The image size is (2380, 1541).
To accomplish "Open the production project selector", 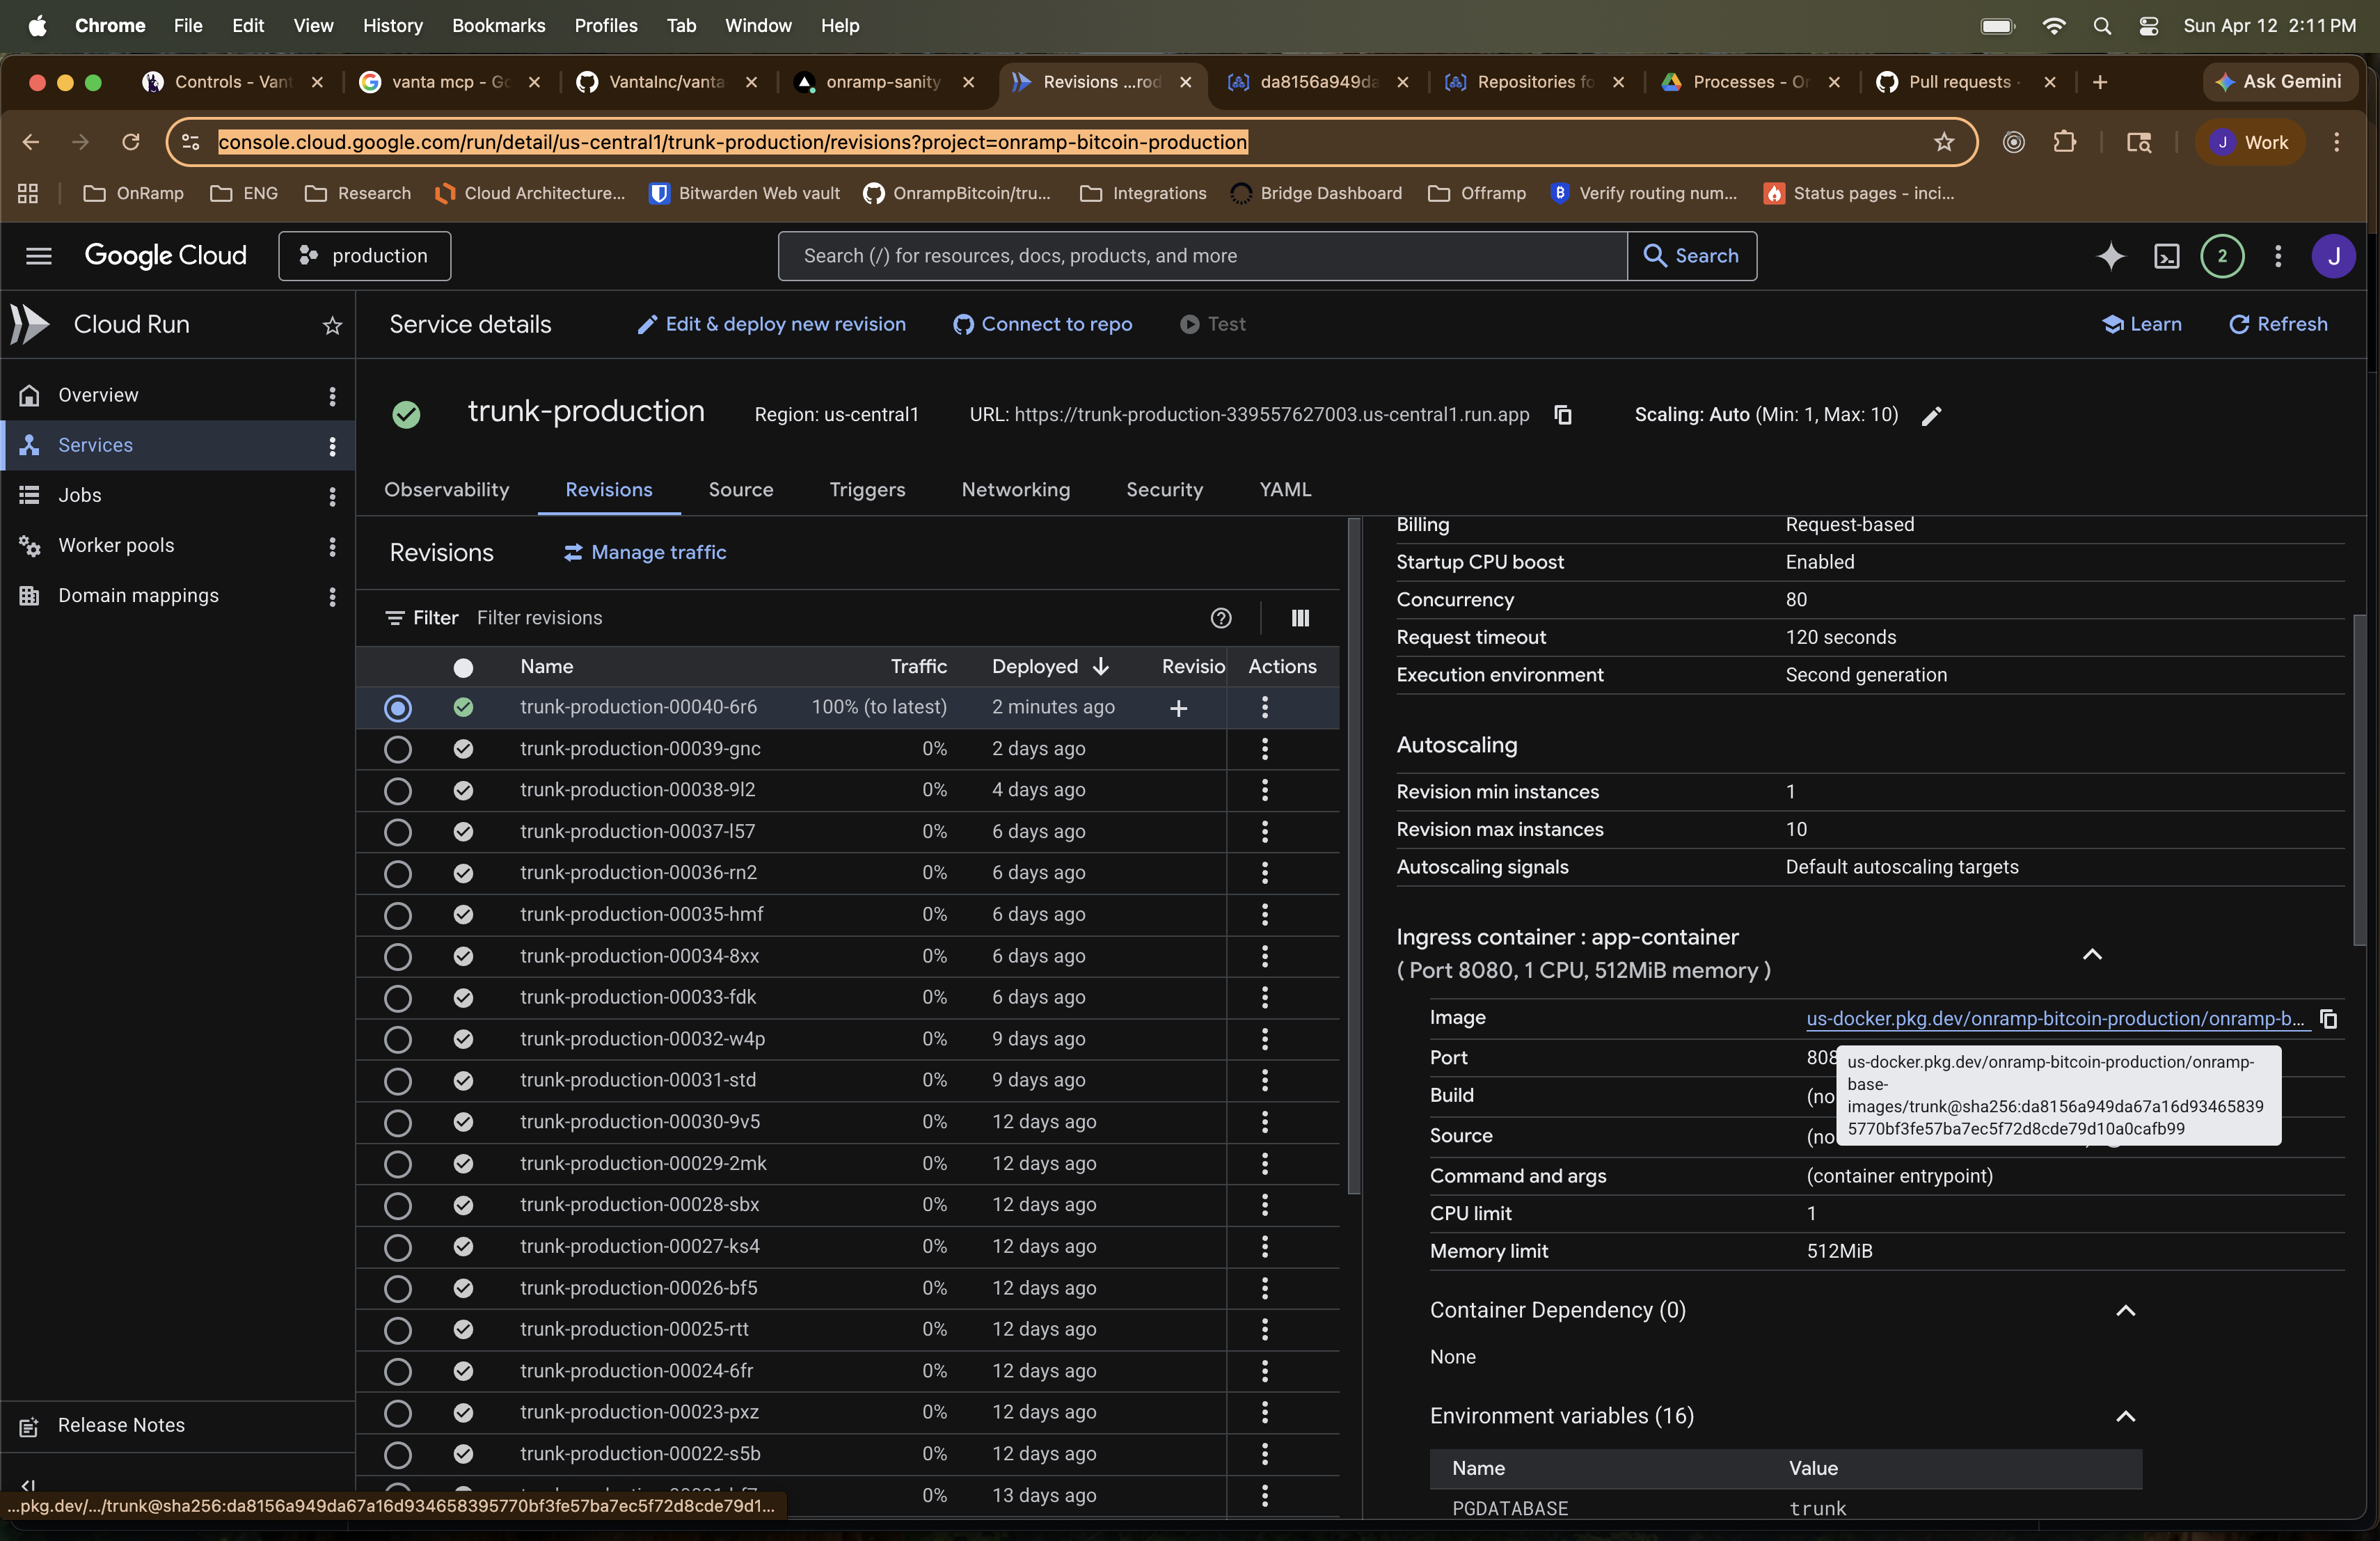I will tap(365, 256).
